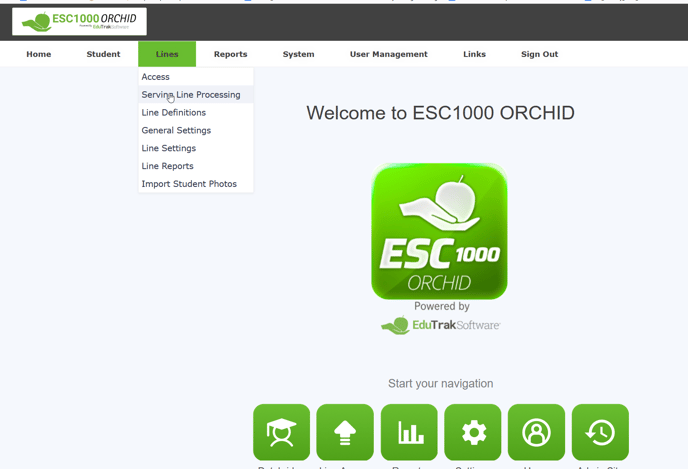Expand the User Management navigation menu
688x469 pixels.
(x=388, y=54)
